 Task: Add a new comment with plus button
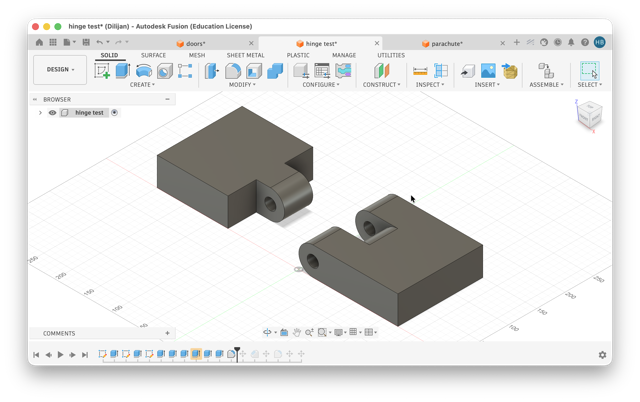(x=167, y=333)
